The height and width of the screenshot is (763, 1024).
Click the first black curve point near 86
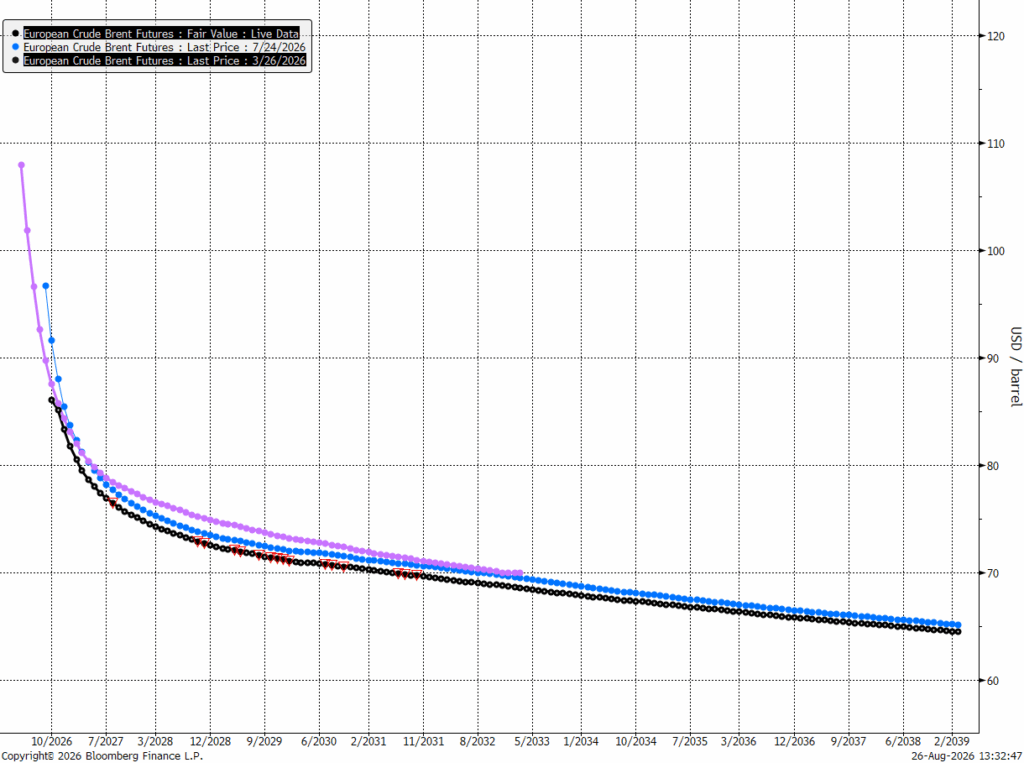[x=52, y=400]
